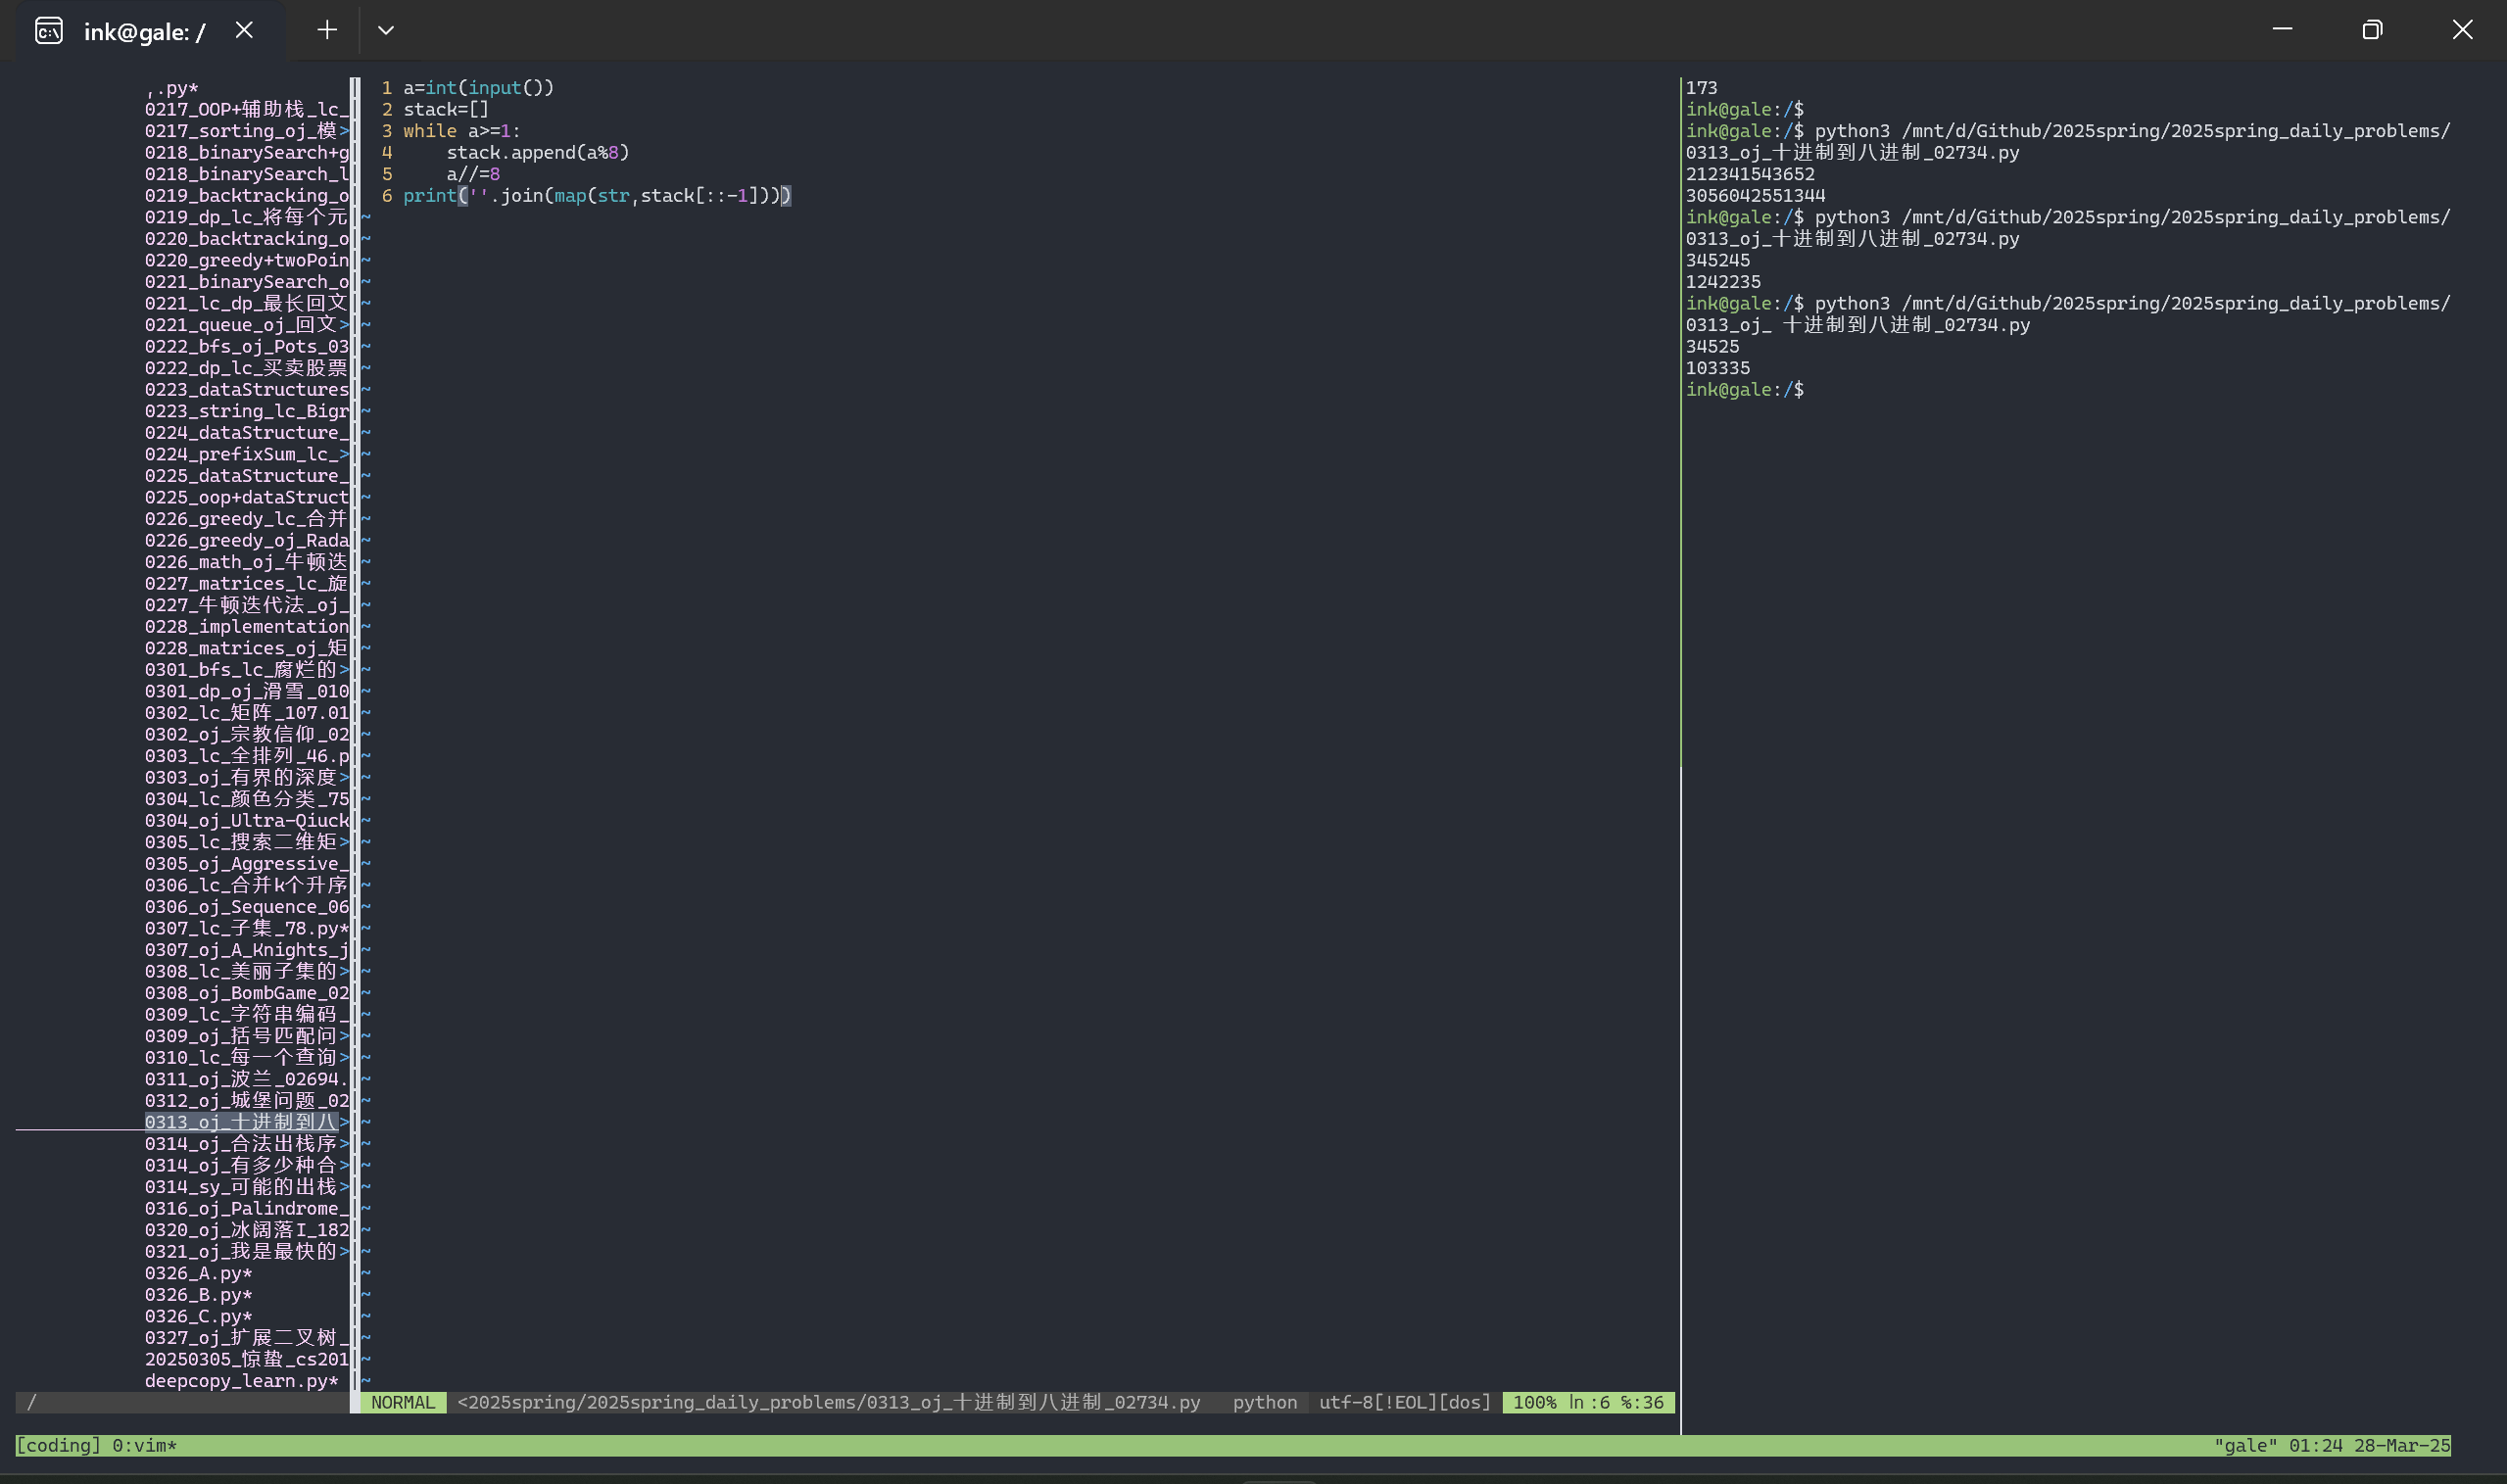
Task: Click the NORMAL mode indicator in statusline
Action: pos(403,1402)
